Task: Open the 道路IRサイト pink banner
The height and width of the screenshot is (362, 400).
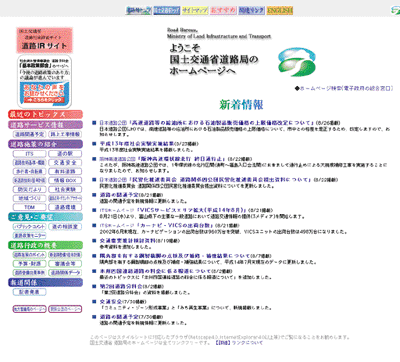Action: pos(44,40)
